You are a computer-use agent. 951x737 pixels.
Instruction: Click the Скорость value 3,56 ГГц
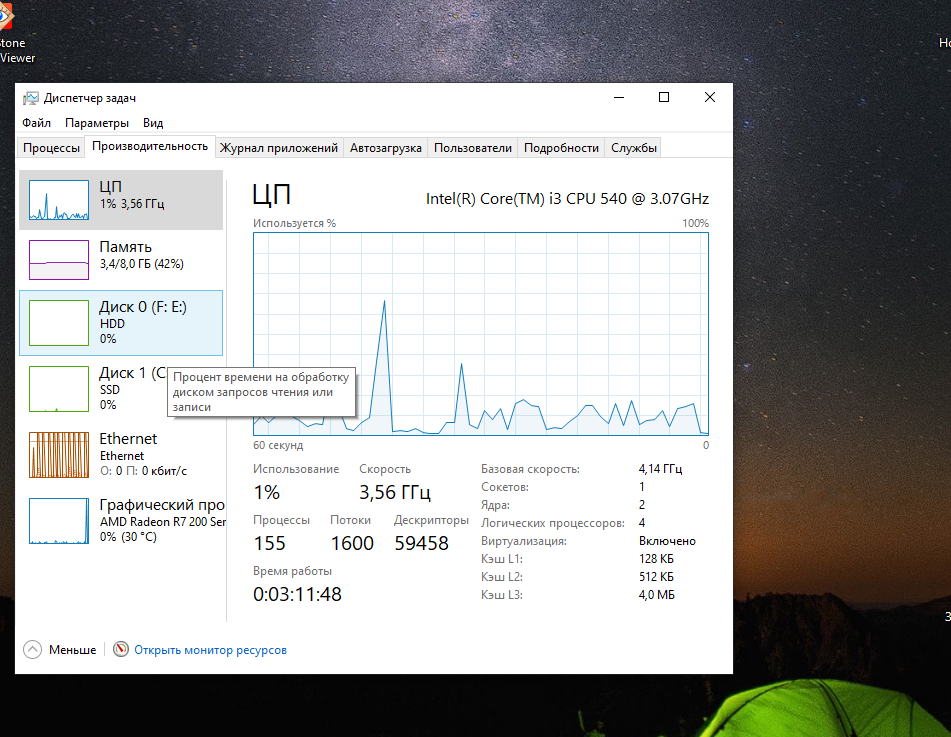395,492
